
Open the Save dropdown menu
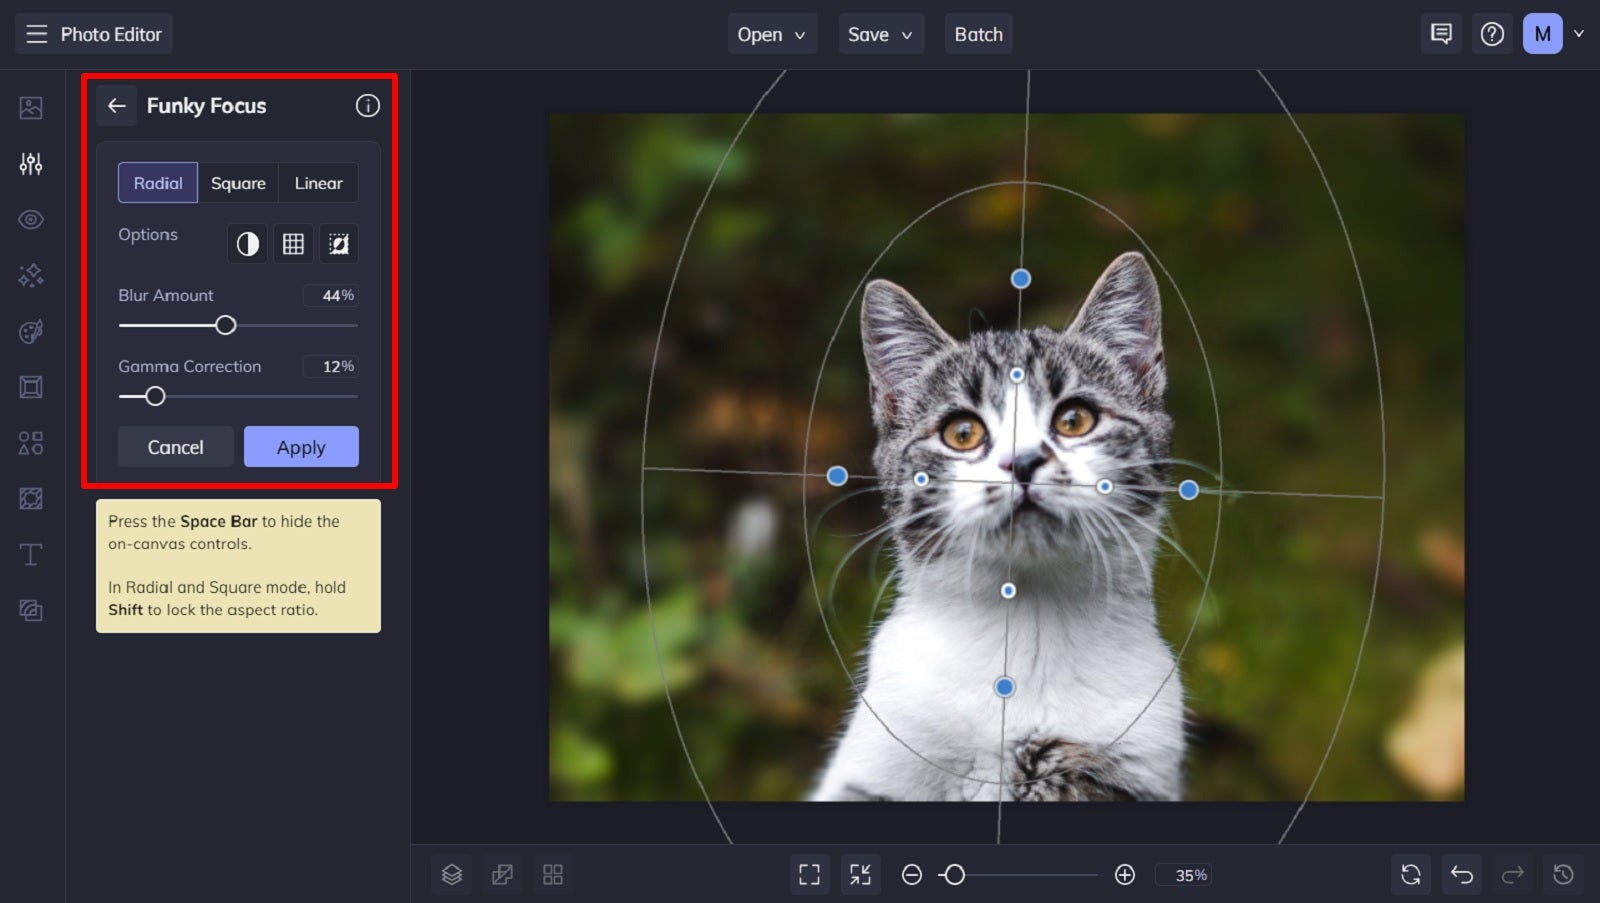click(x=880, y=33)
